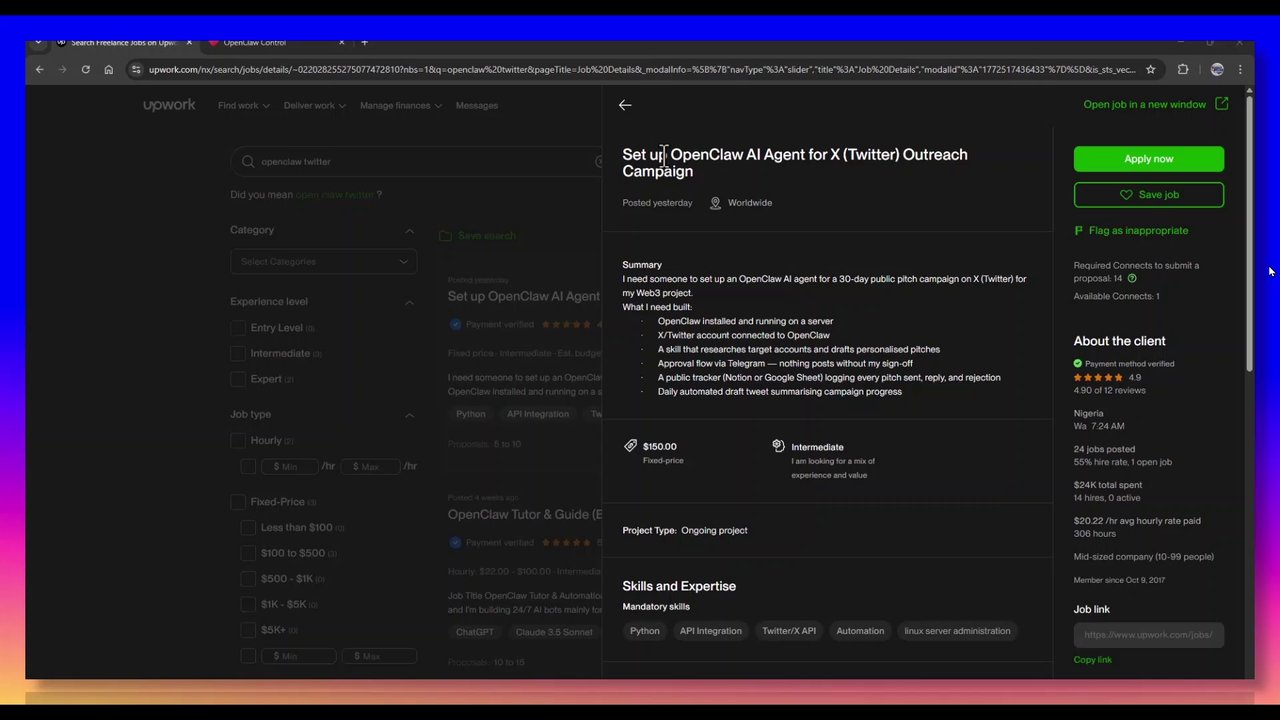Tick the Less than $100 checkbox
Screen dimensions: 1280x720
(248, 528)
